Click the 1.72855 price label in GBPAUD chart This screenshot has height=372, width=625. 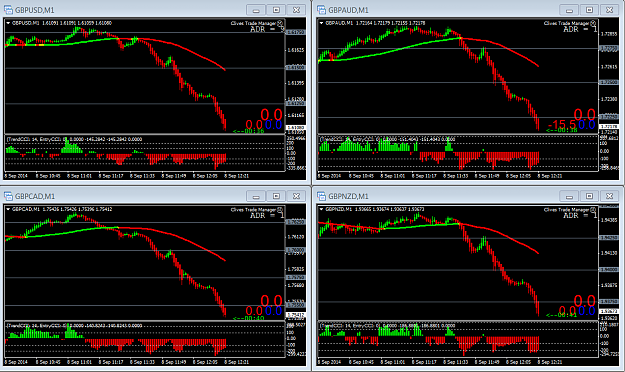pos(609,34)
